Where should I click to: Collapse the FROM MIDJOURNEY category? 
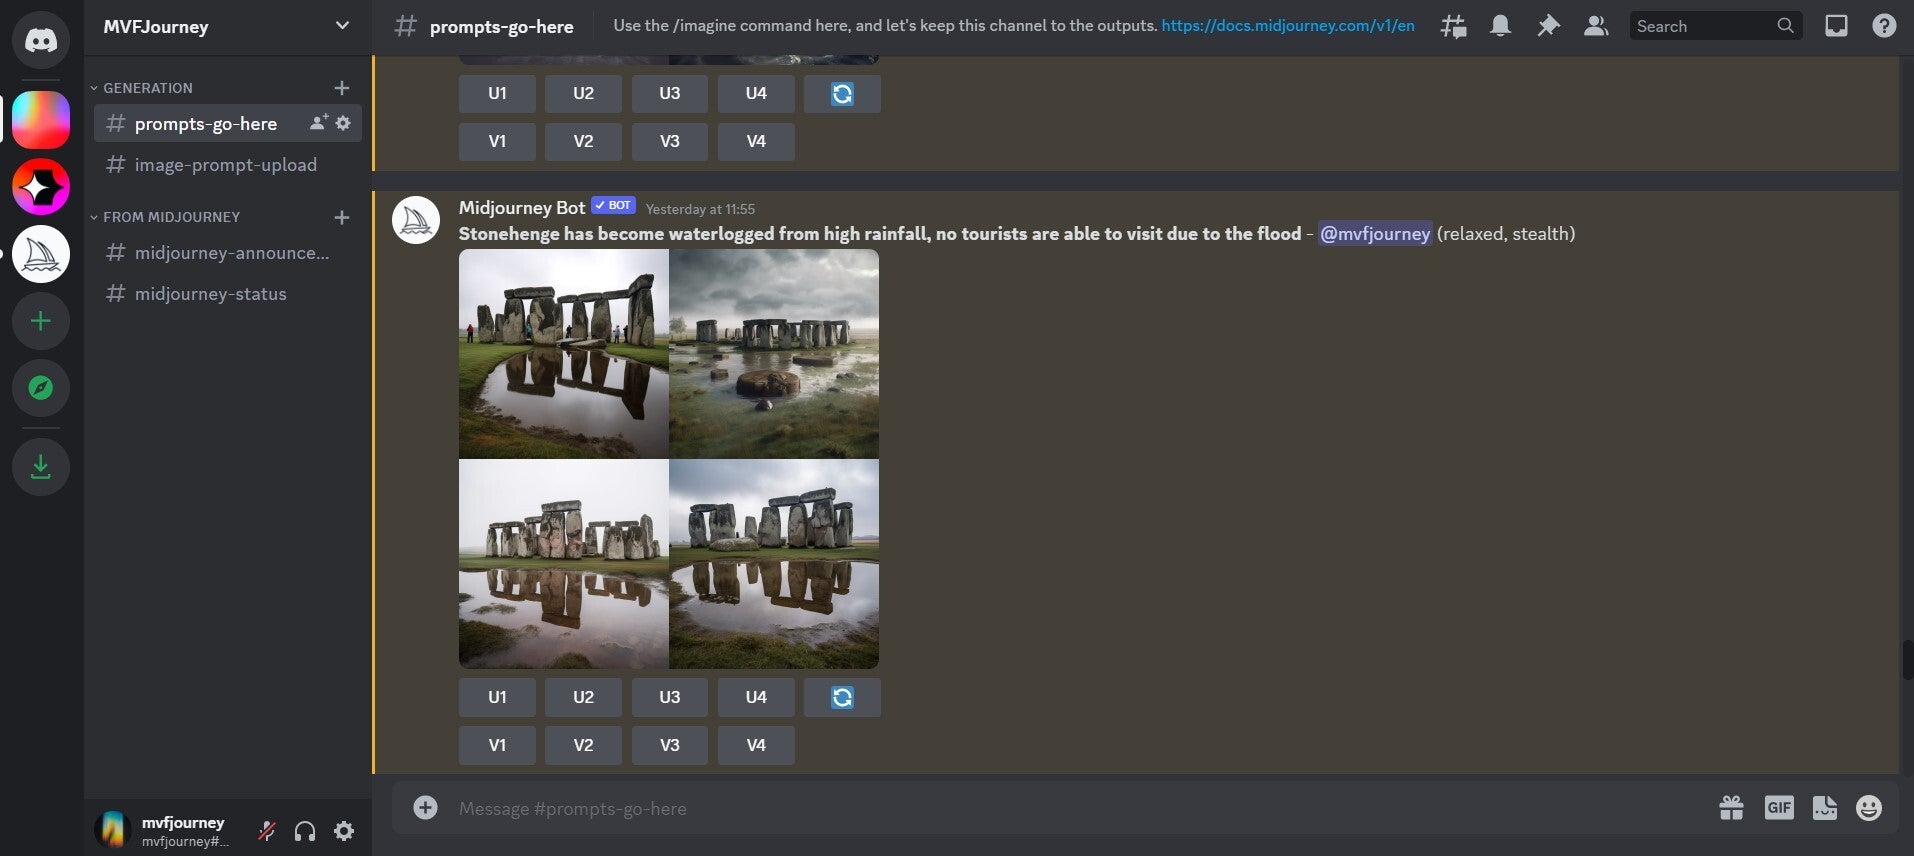[x=171, y=217]
